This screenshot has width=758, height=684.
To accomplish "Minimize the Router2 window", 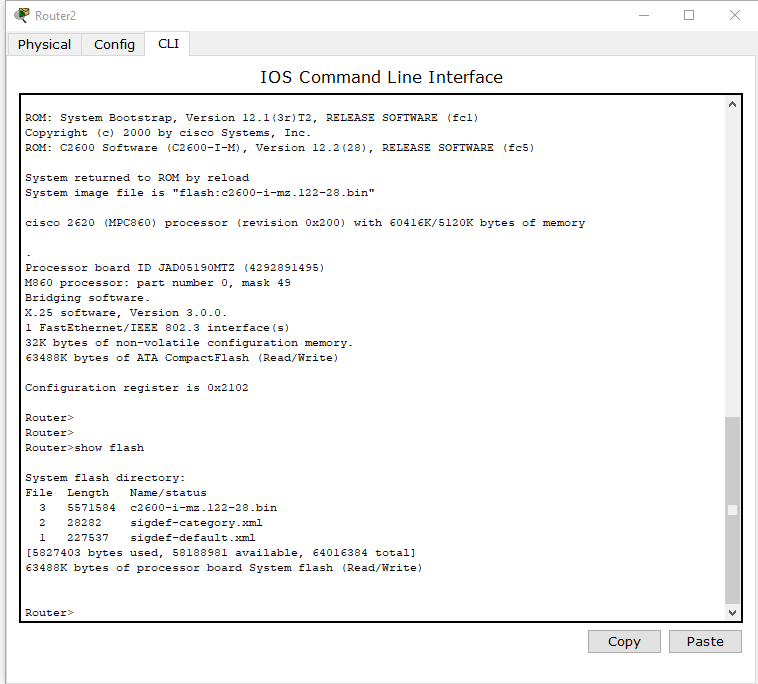I will 644,15.
